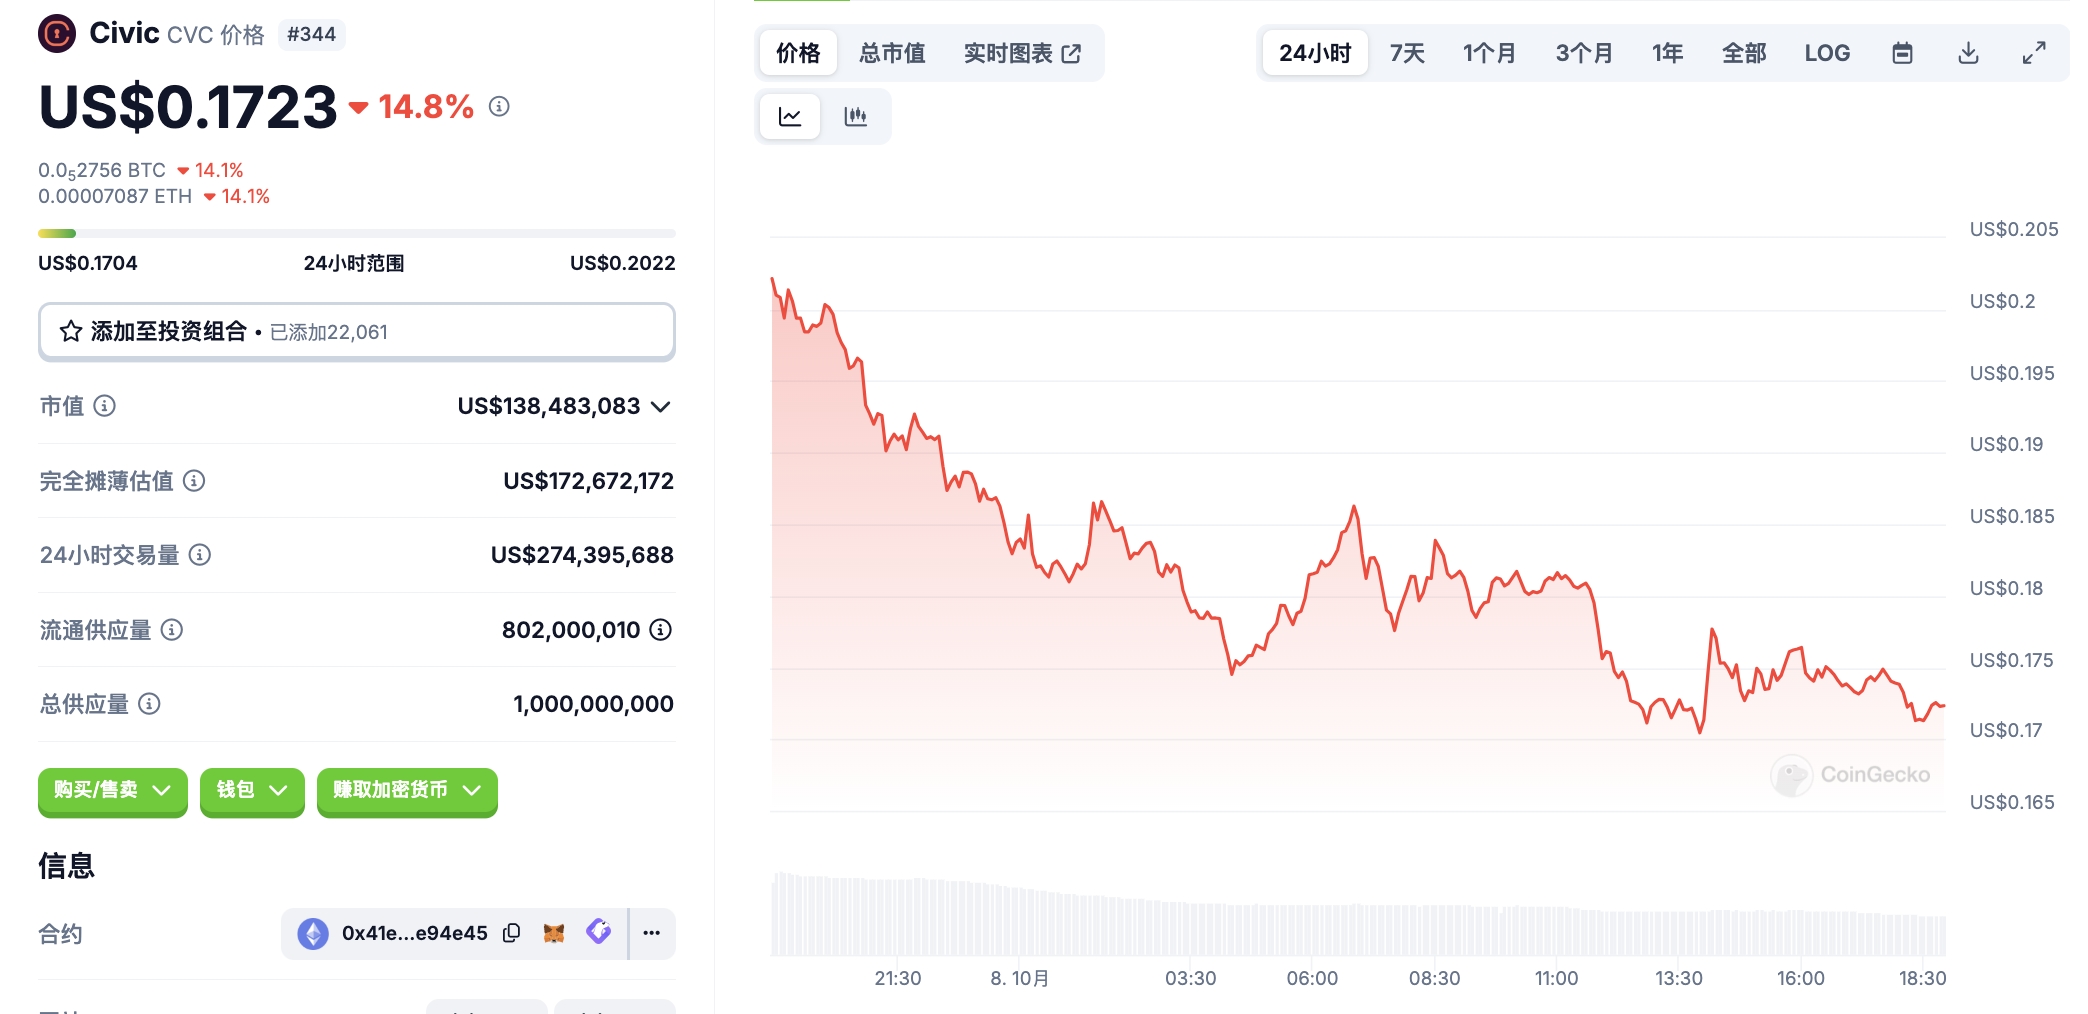Select the 7天 time range

[x=1407, y=53]
